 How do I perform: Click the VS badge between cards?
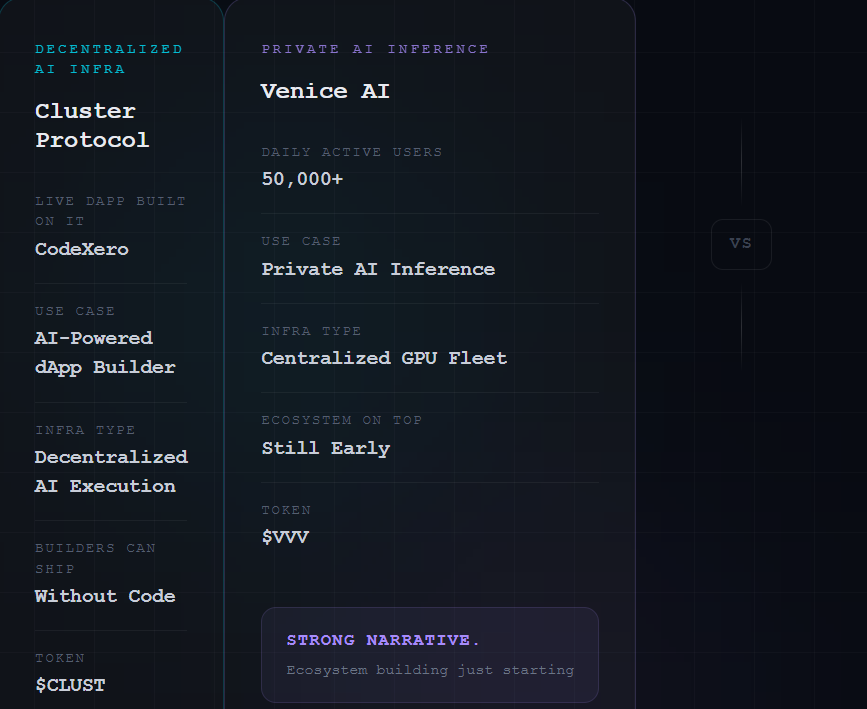point(741,244)
